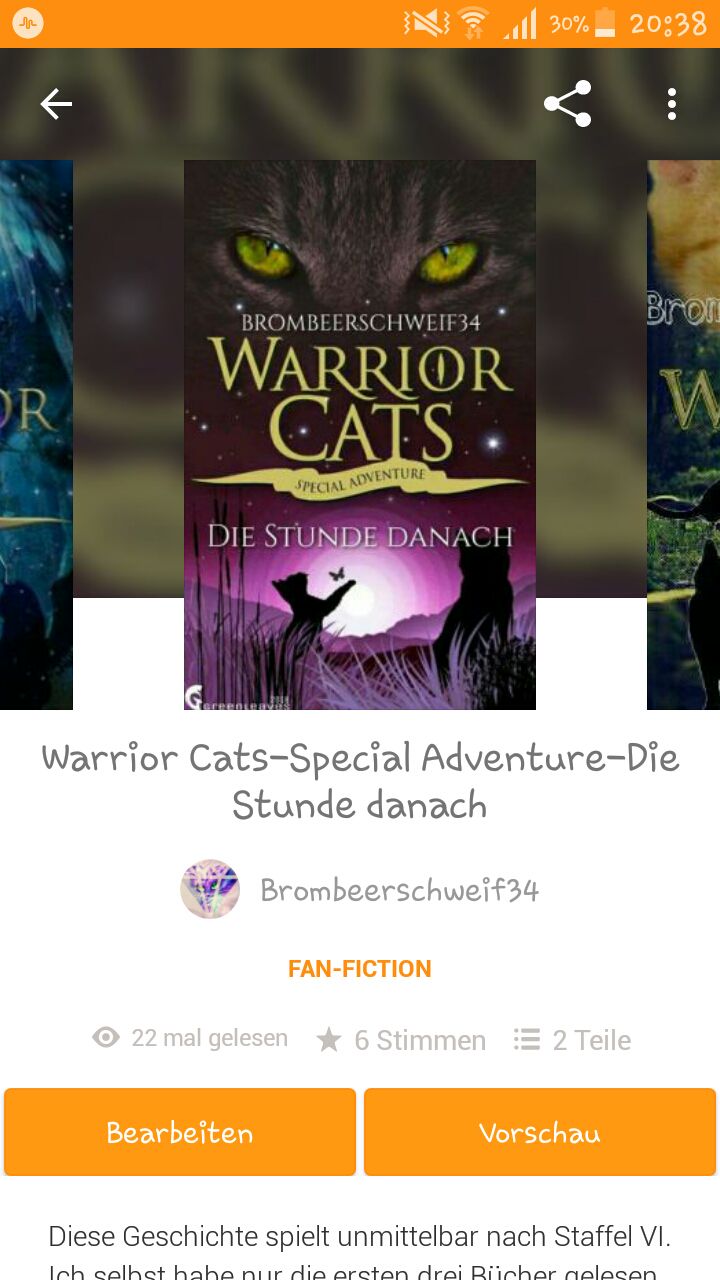Select the blue cover on the left

(36, 435)
